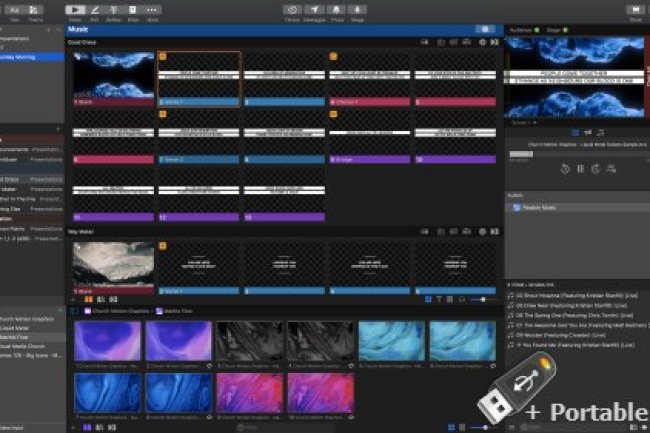
Task: Select grid view in the media bin footer
Action: (451, 427)
